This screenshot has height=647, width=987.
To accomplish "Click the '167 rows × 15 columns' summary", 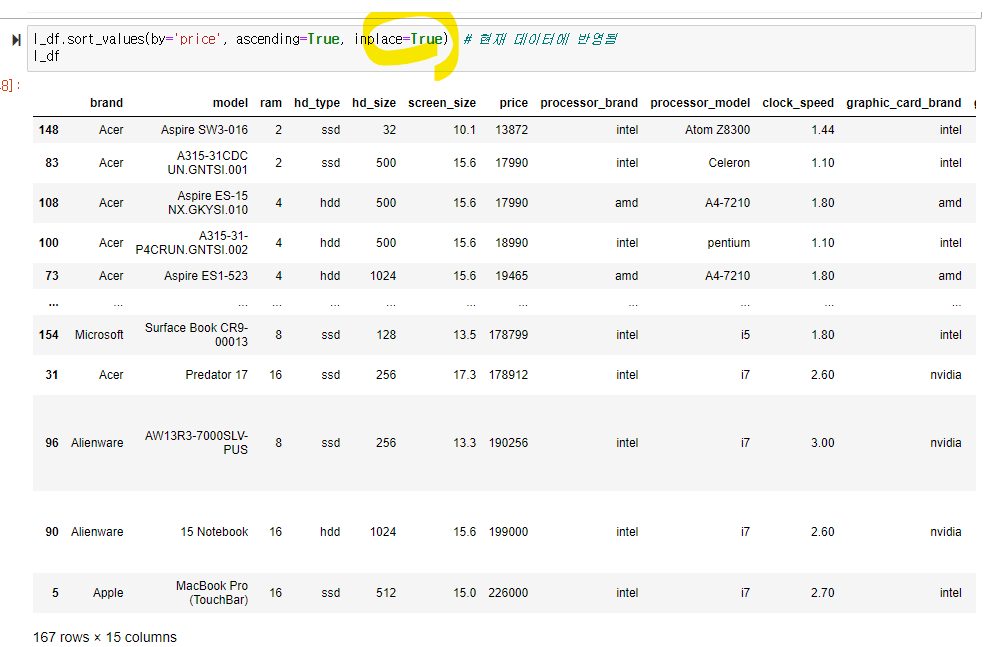I will coord(104,637).
